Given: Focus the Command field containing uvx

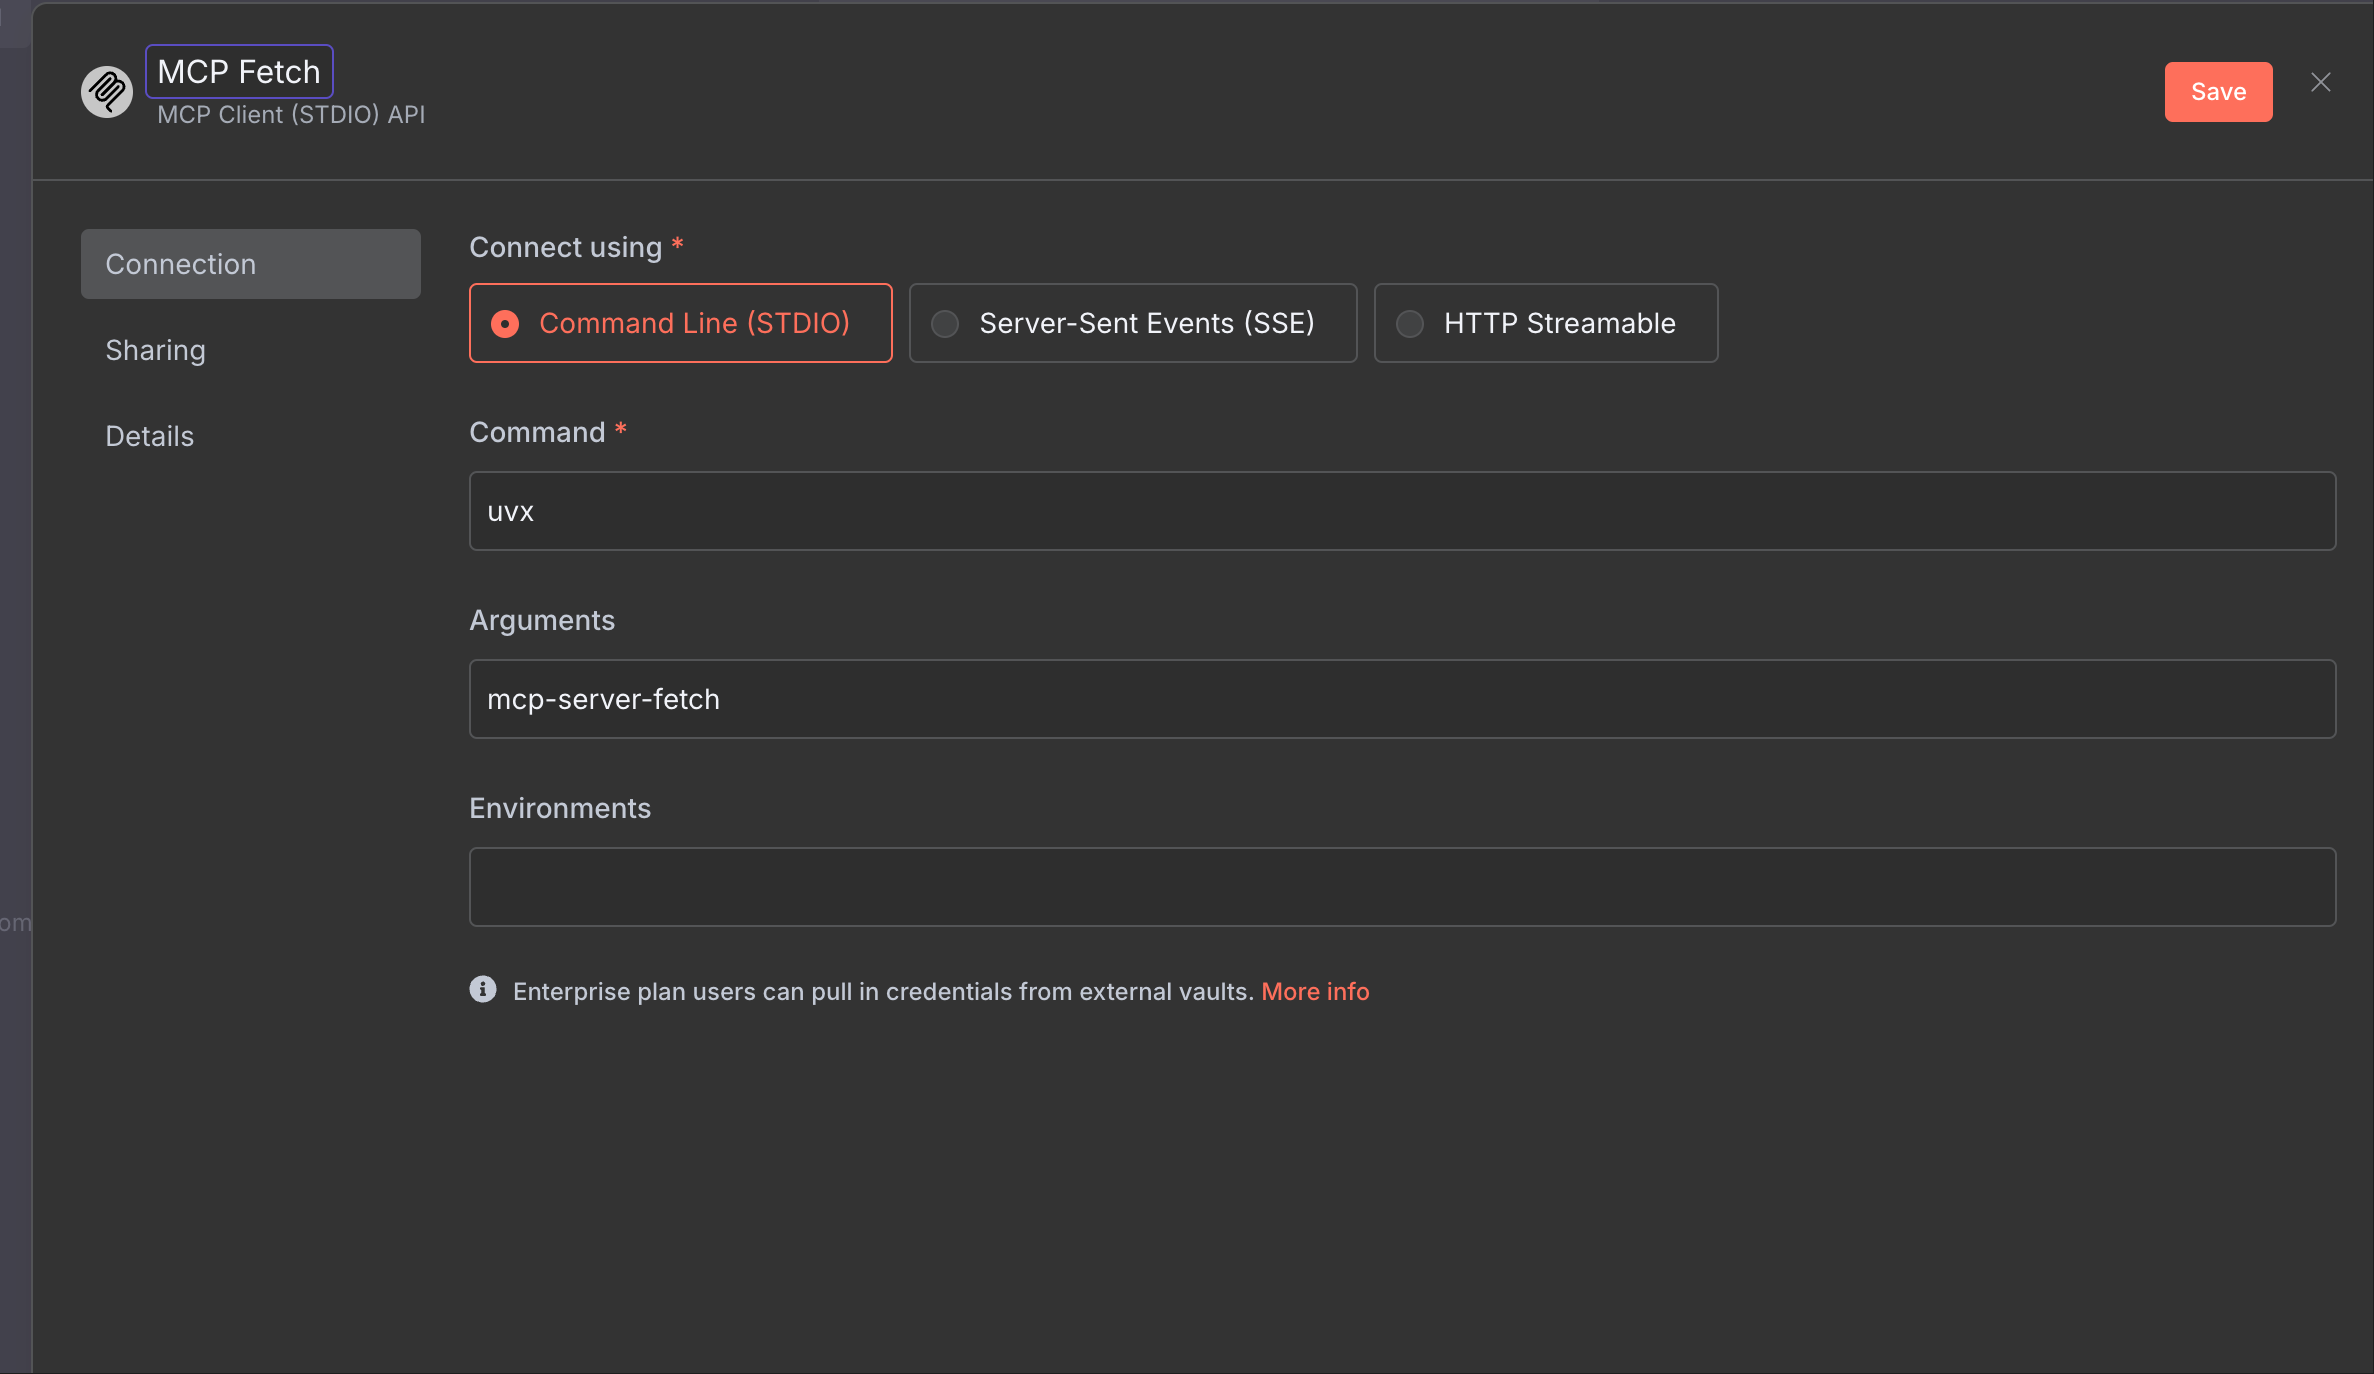Looking at the screenshot, I should [1402, 511].
